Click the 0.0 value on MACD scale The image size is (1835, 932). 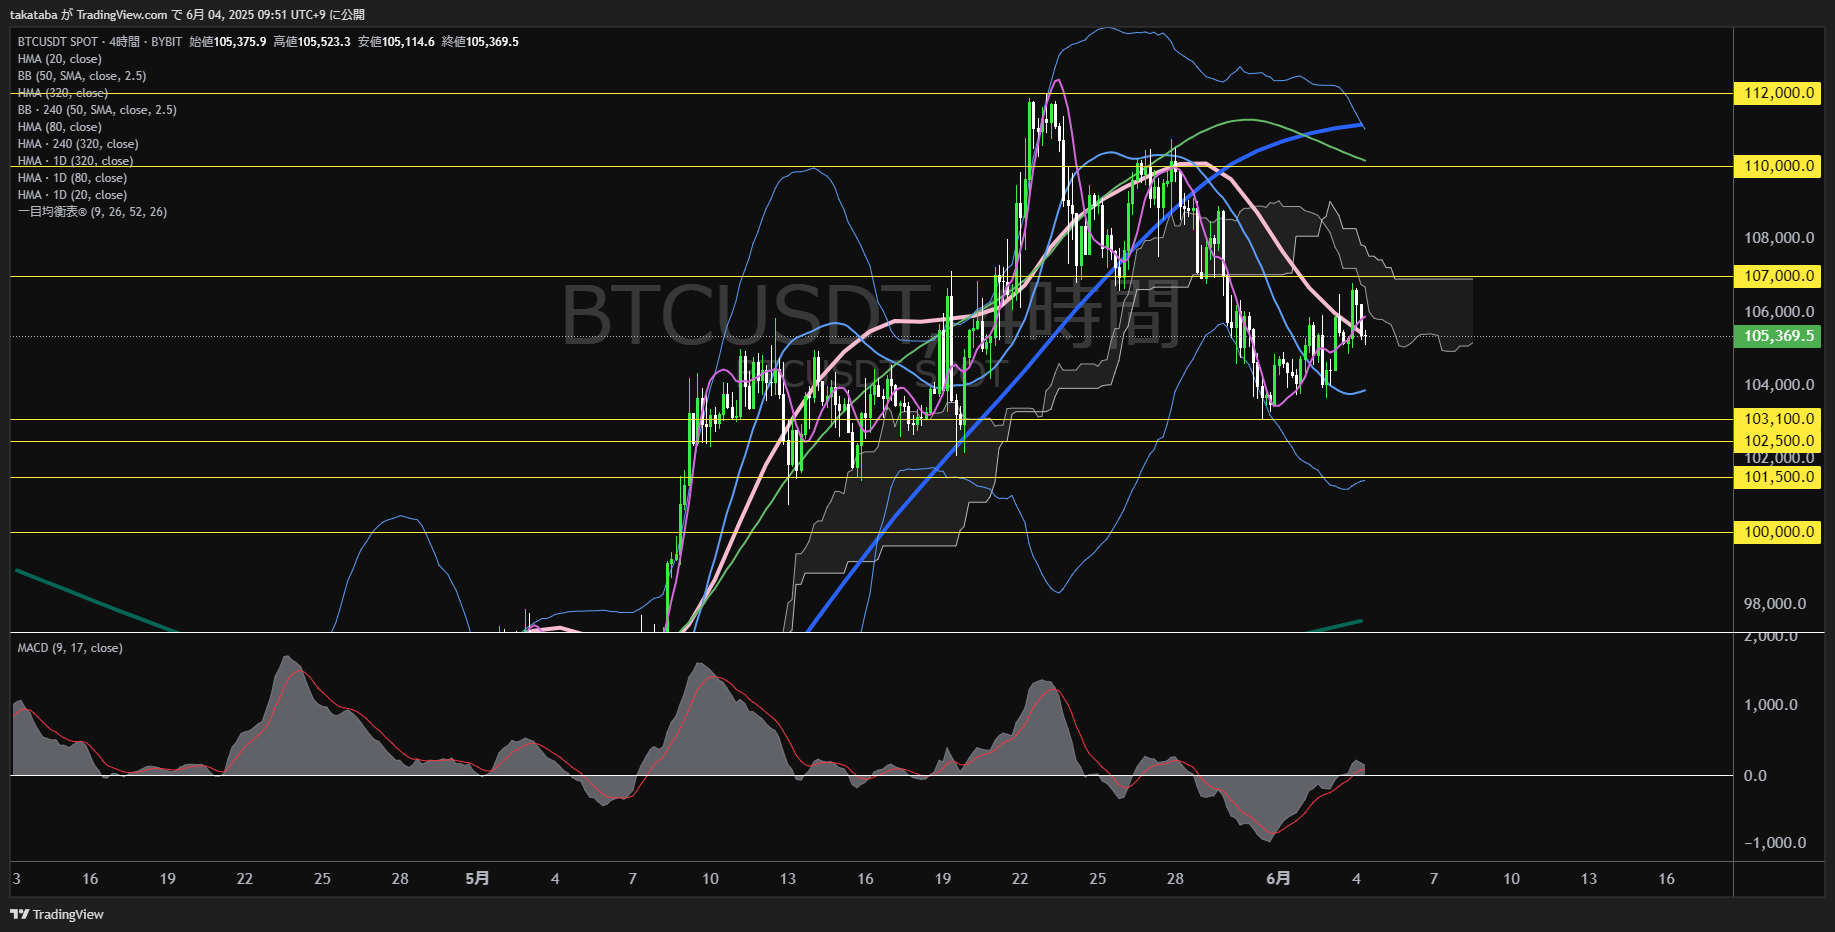pos(1755,776)
